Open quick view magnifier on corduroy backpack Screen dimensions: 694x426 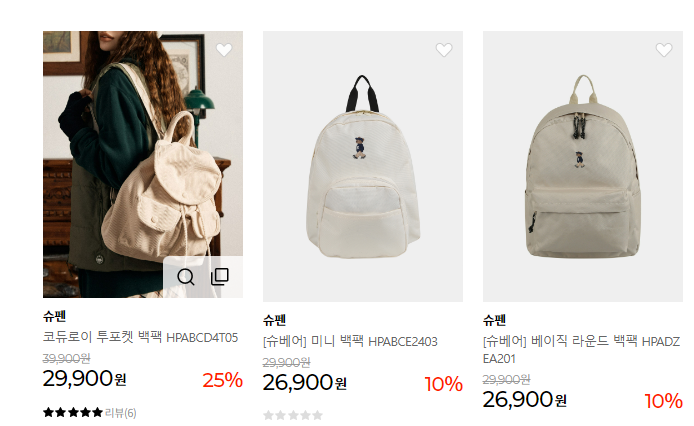(185, 277)
